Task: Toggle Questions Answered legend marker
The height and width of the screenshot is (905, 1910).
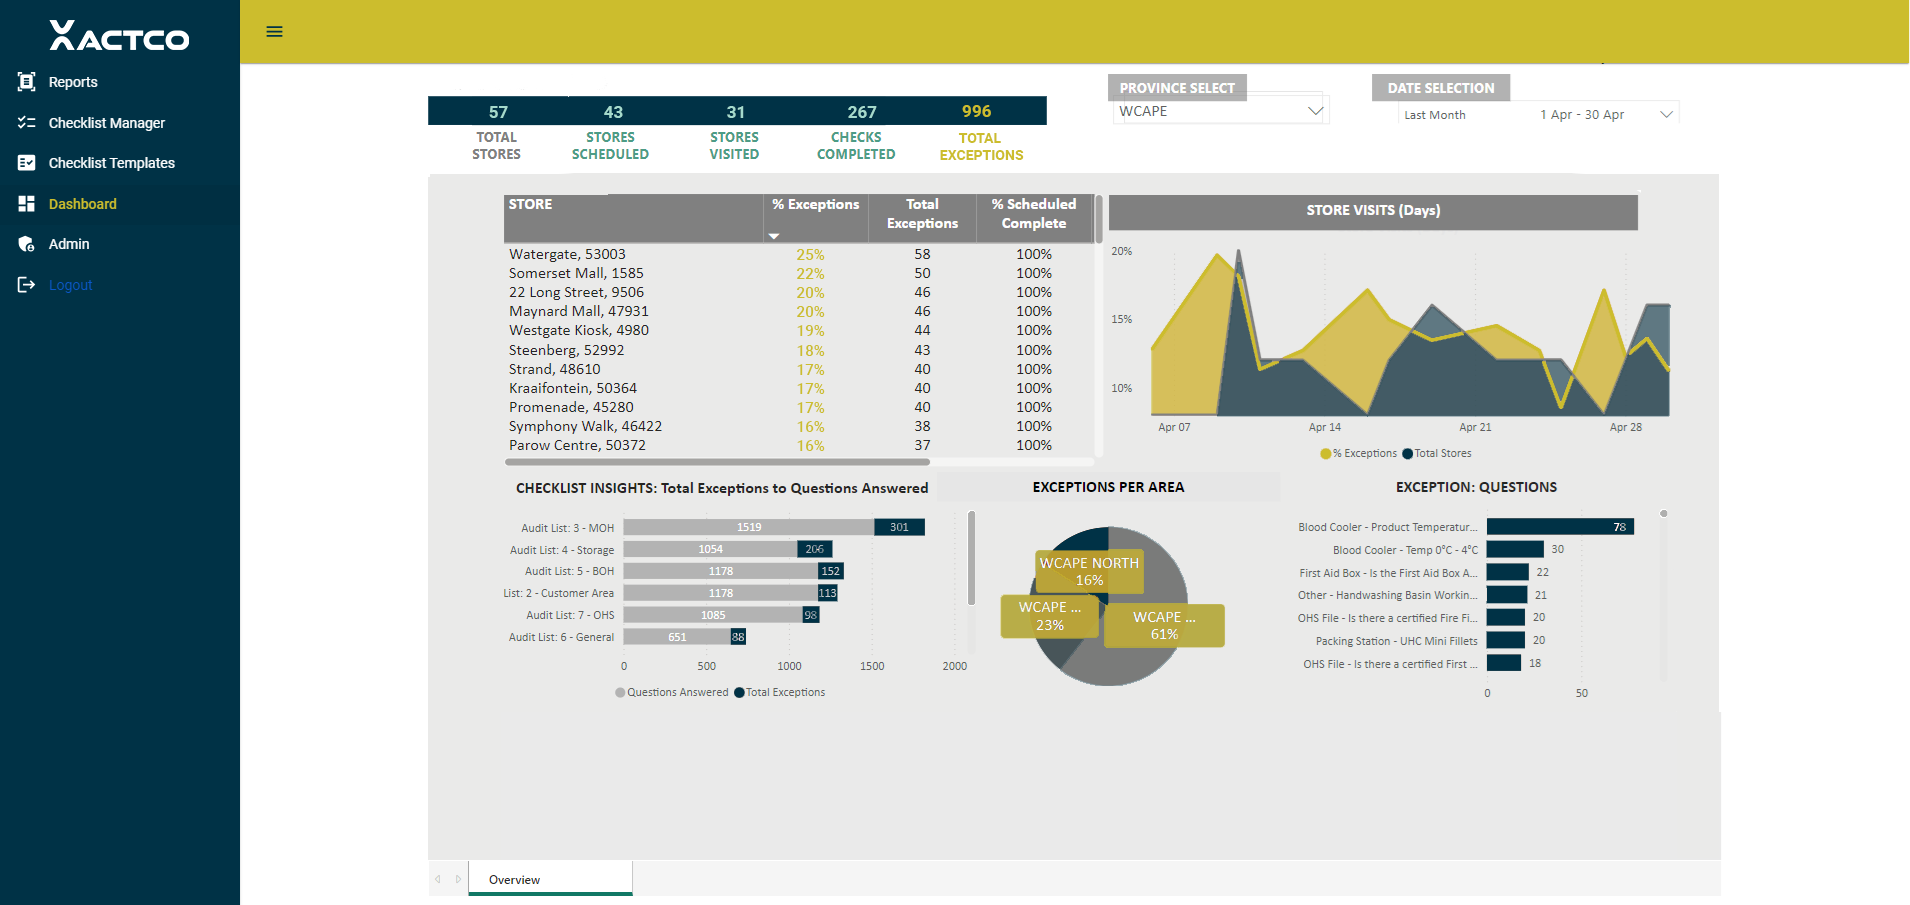Action: 620,692
